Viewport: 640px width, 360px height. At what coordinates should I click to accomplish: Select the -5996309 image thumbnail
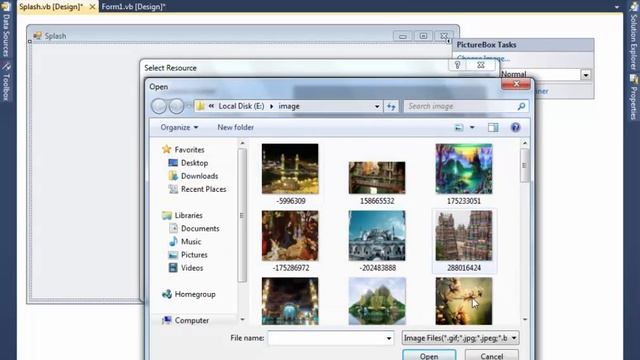(290, 169)
